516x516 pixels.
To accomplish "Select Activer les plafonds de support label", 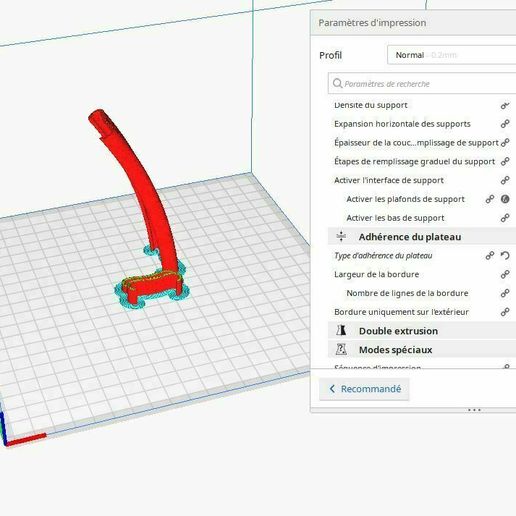I will click(405, 199).
